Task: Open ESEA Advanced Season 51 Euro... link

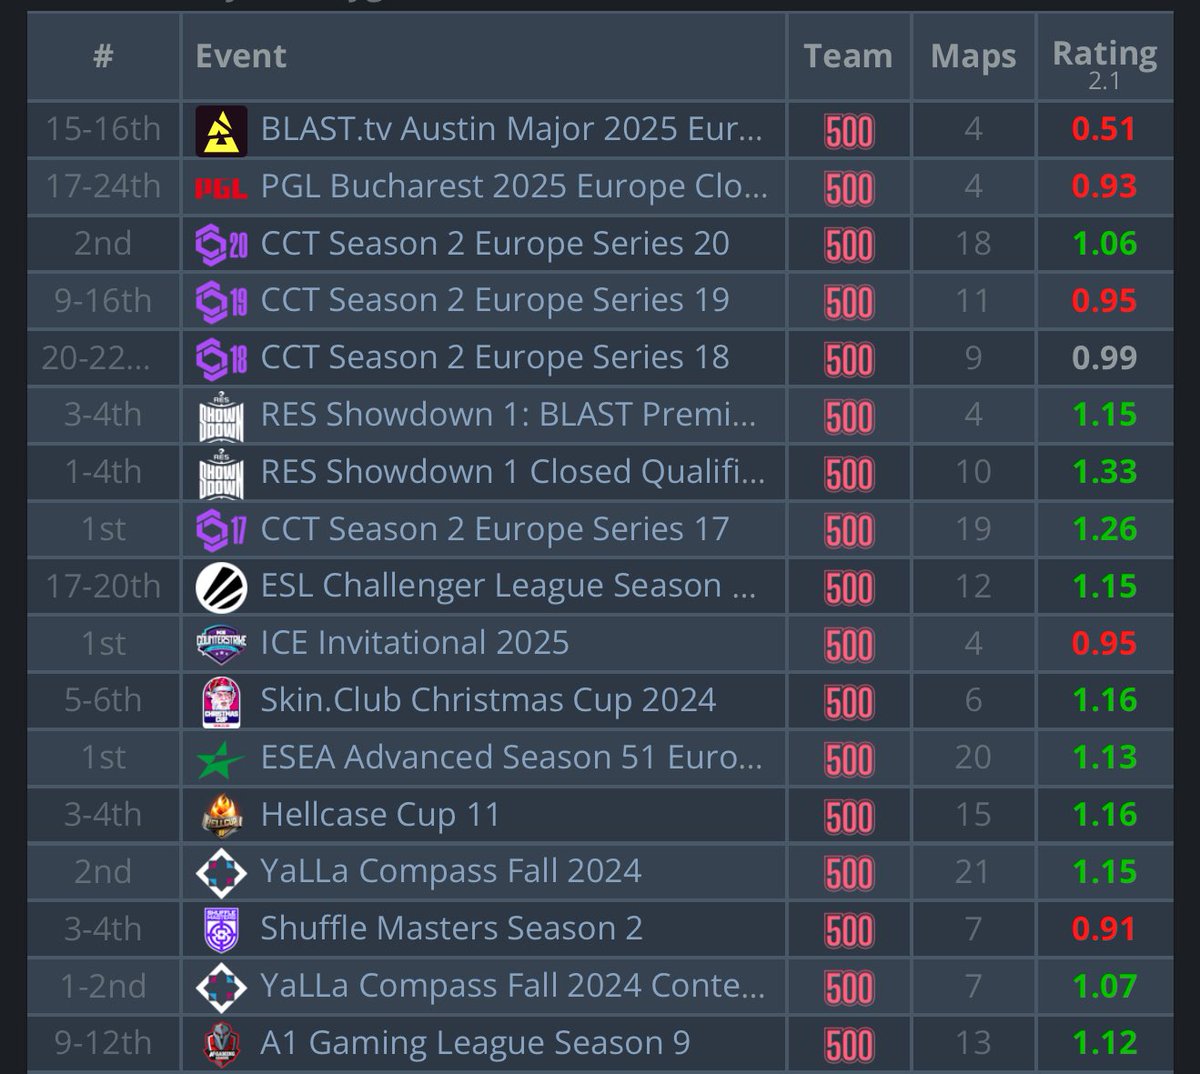Action: [511, 757]
